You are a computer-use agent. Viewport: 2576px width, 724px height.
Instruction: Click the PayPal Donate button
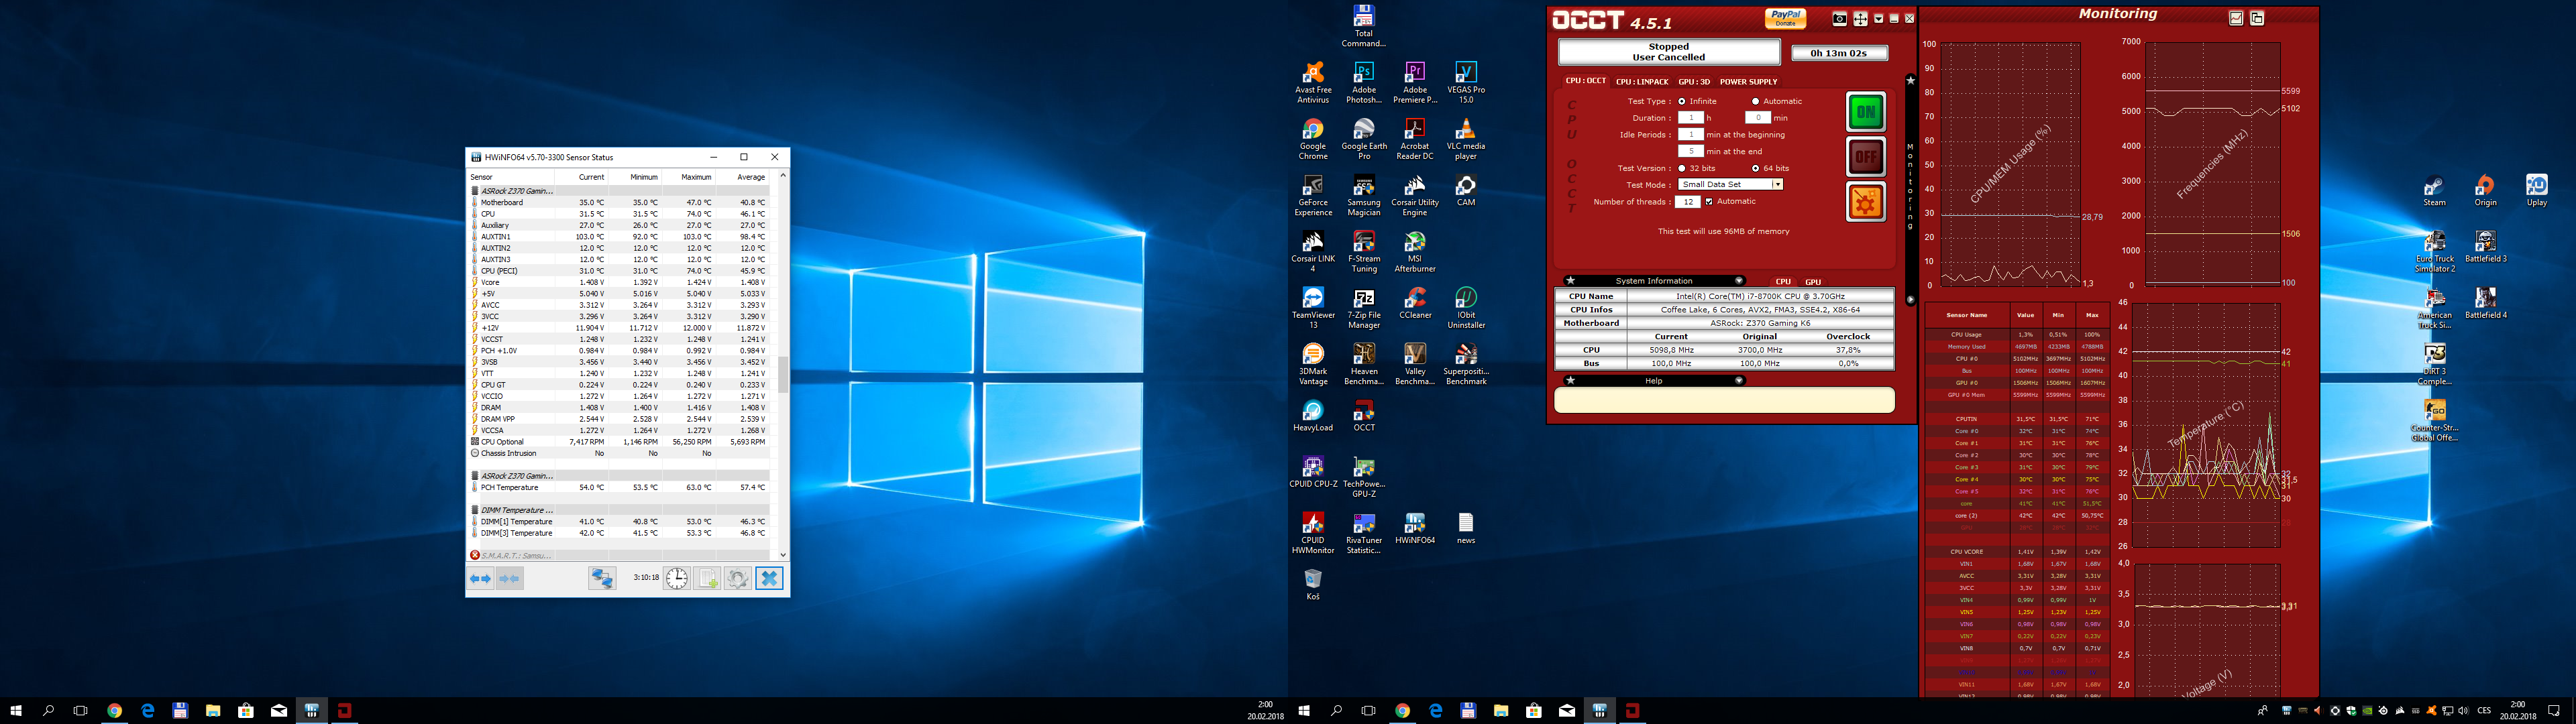(x=1785, y=18)
